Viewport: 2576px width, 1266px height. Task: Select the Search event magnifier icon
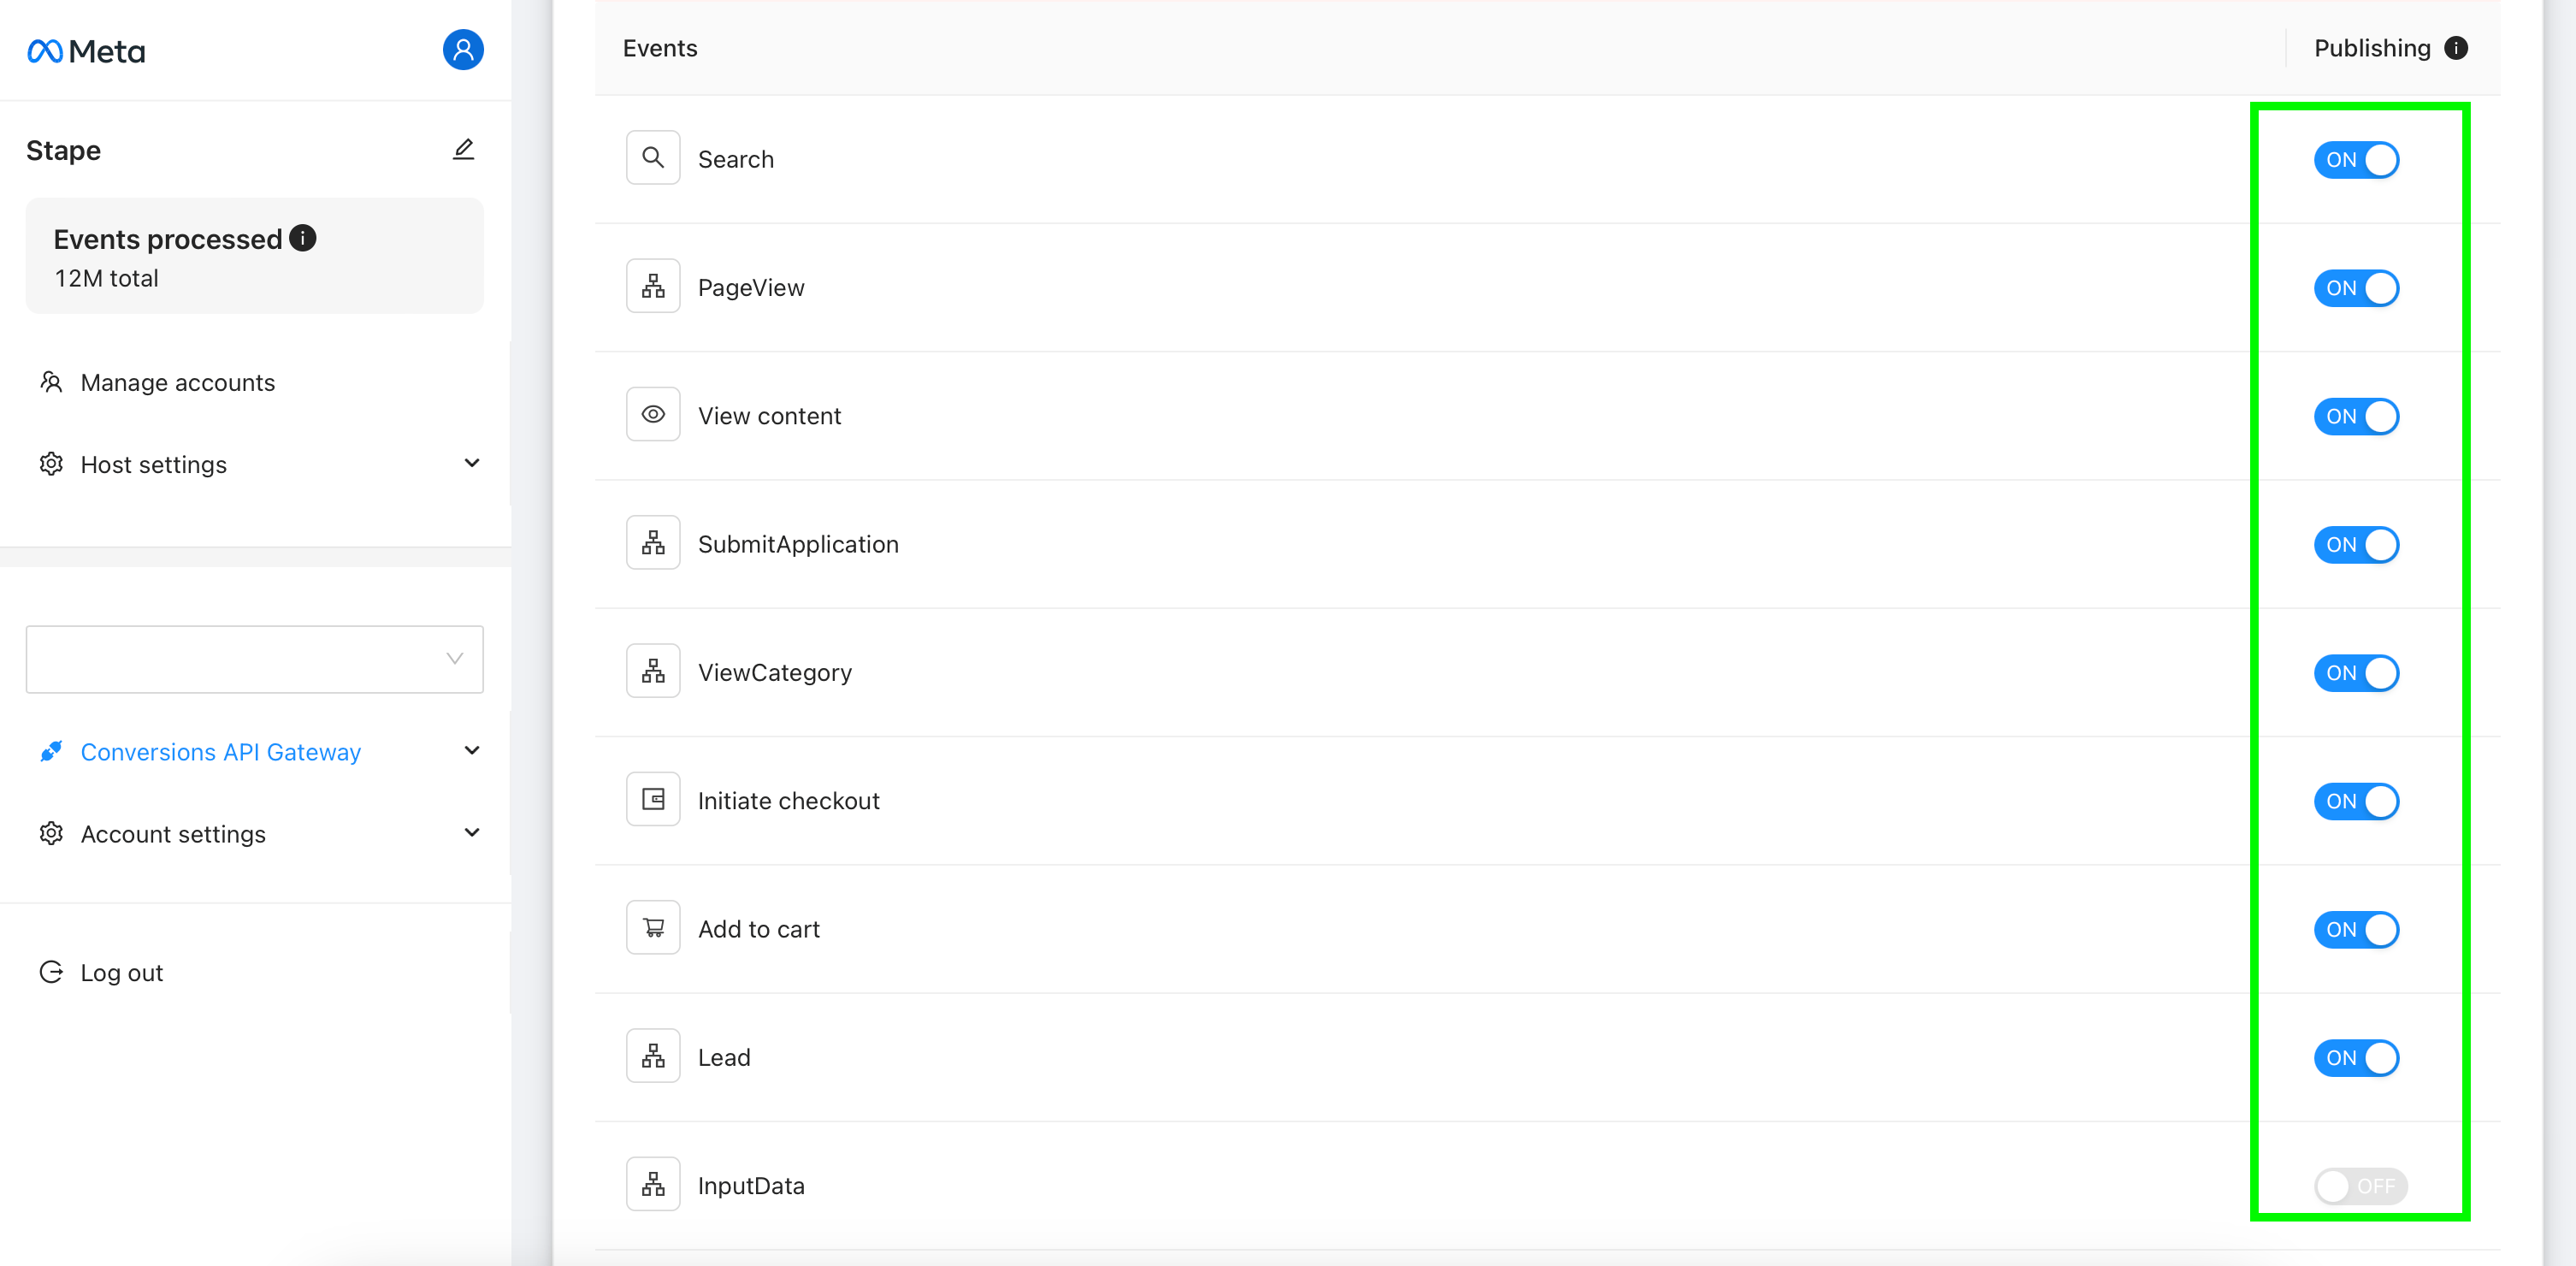[653, 158]
